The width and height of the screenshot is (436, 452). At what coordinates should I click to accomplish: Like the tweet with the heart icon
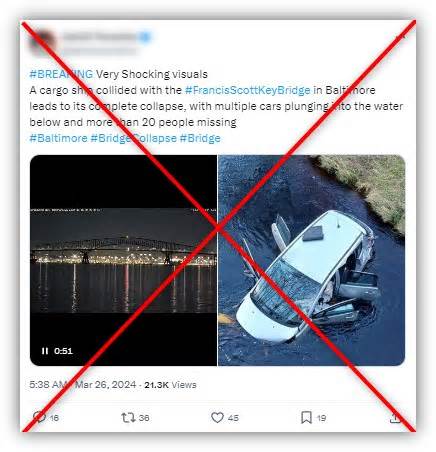pyautogui.click(x=217, y=417)
